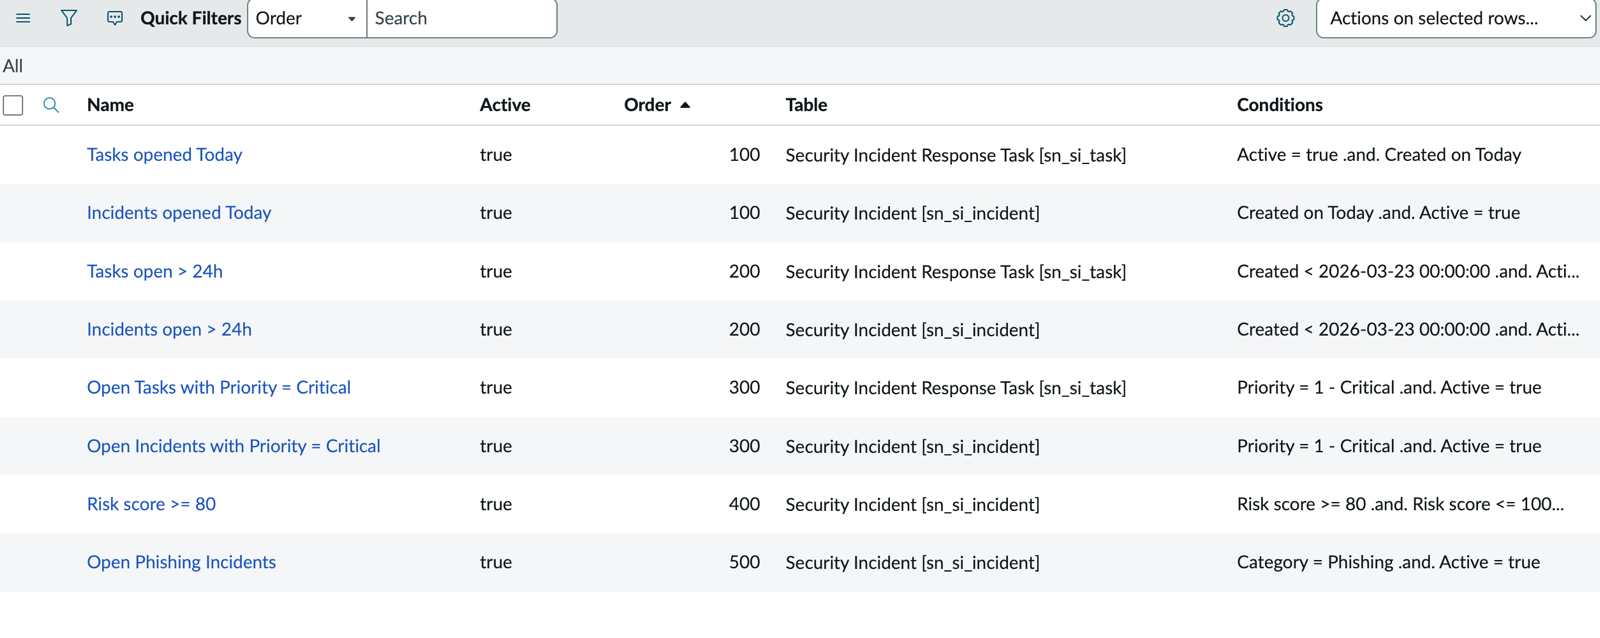Screen dimensions: 1600x638
Task: Open Open Incidents with Priority = Critical
Action: [x=234, y=446]
